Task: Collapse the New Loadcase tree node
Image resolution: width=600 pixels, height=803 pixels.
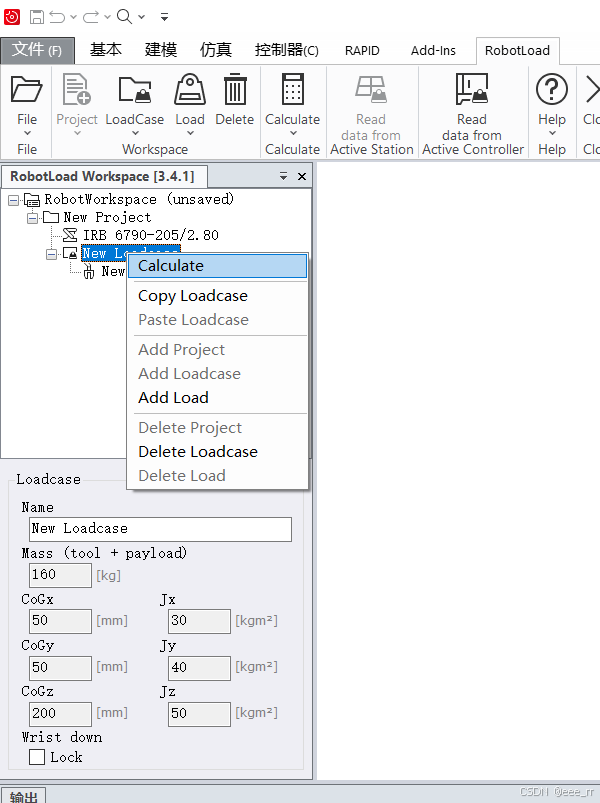Action: pyautogui.click(x=51, y=254)
